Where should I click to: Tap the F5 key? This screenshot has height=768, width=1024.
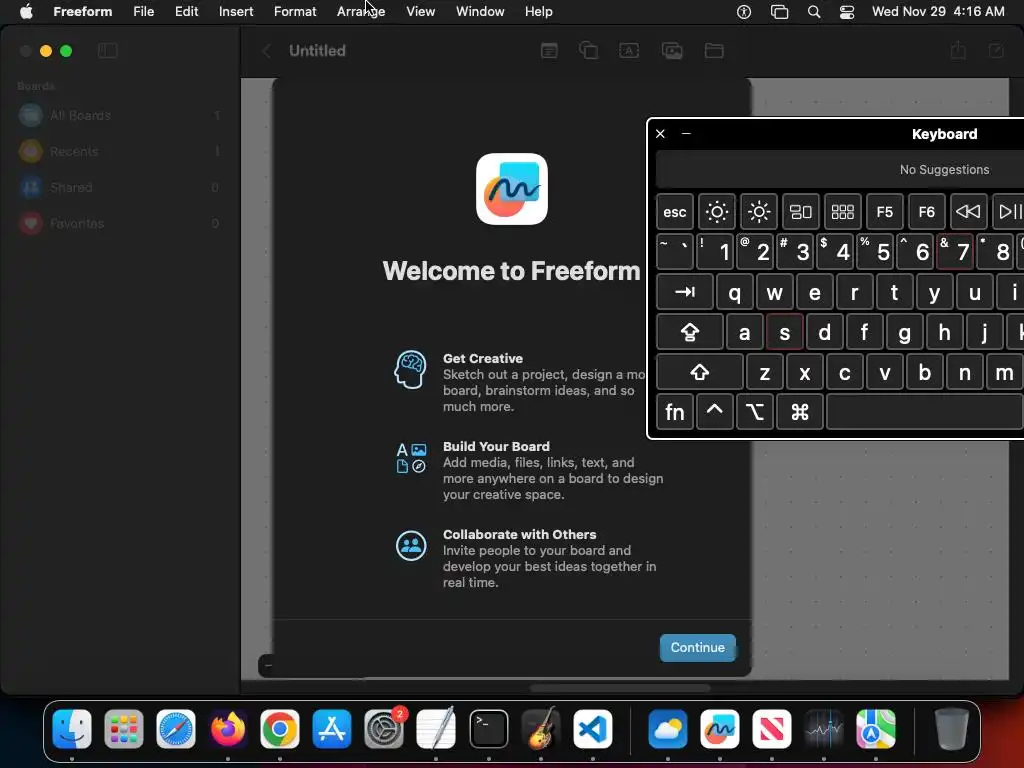coord(884,212)
